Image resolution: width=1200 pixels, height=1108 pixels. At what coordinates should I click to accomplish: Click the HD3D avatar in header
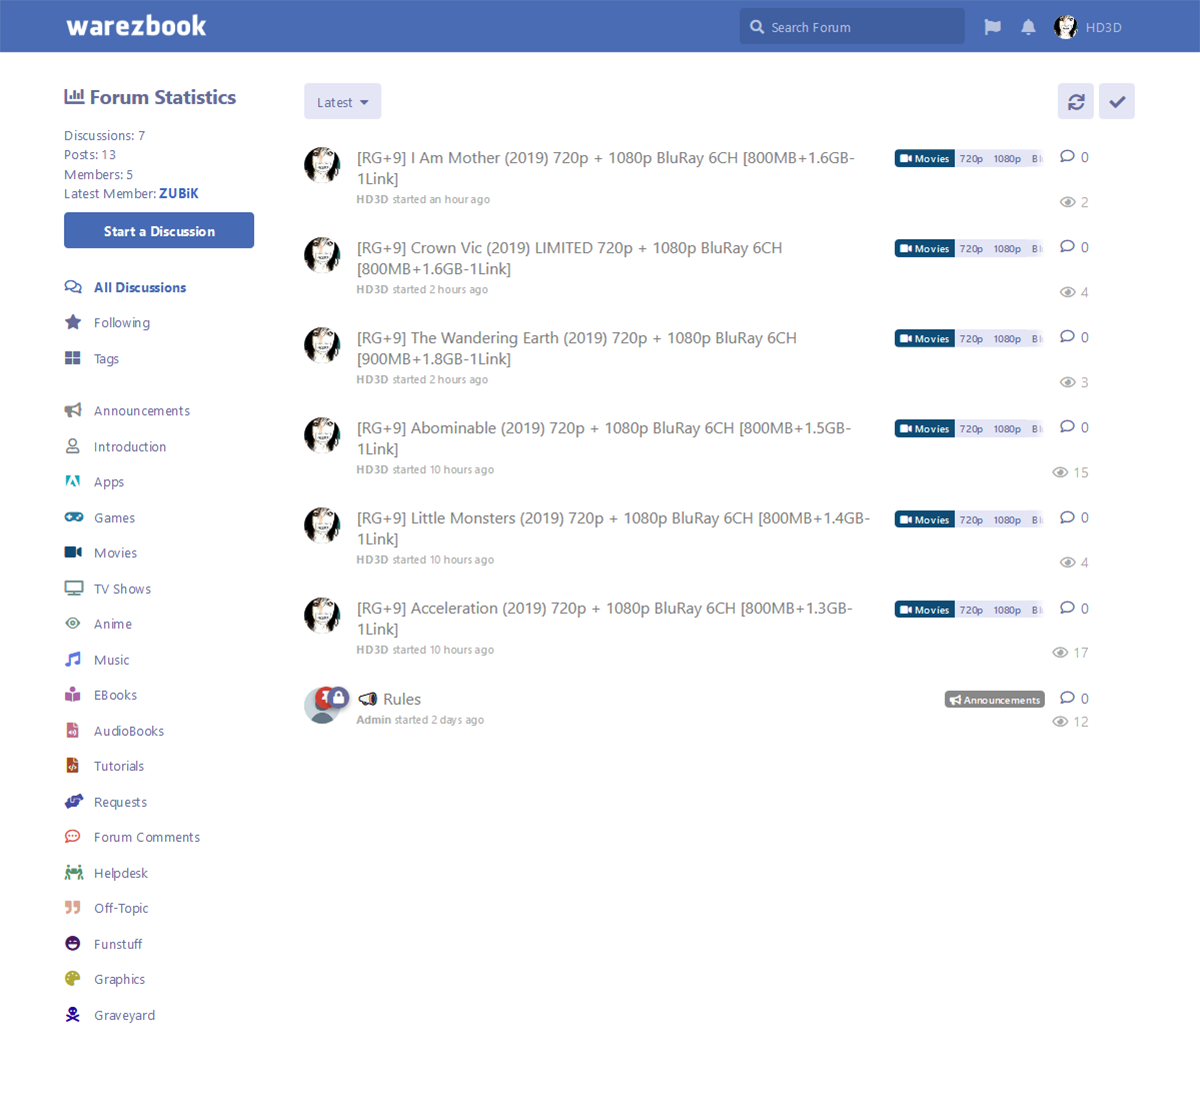click(x=1066, y=27)
